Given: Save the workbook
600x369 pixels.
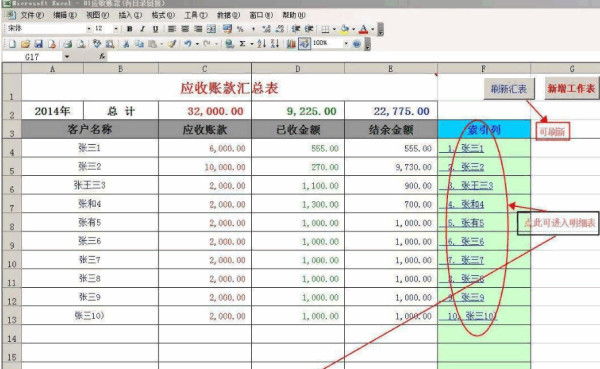Looking at the screenshot, I should (38, 44).
